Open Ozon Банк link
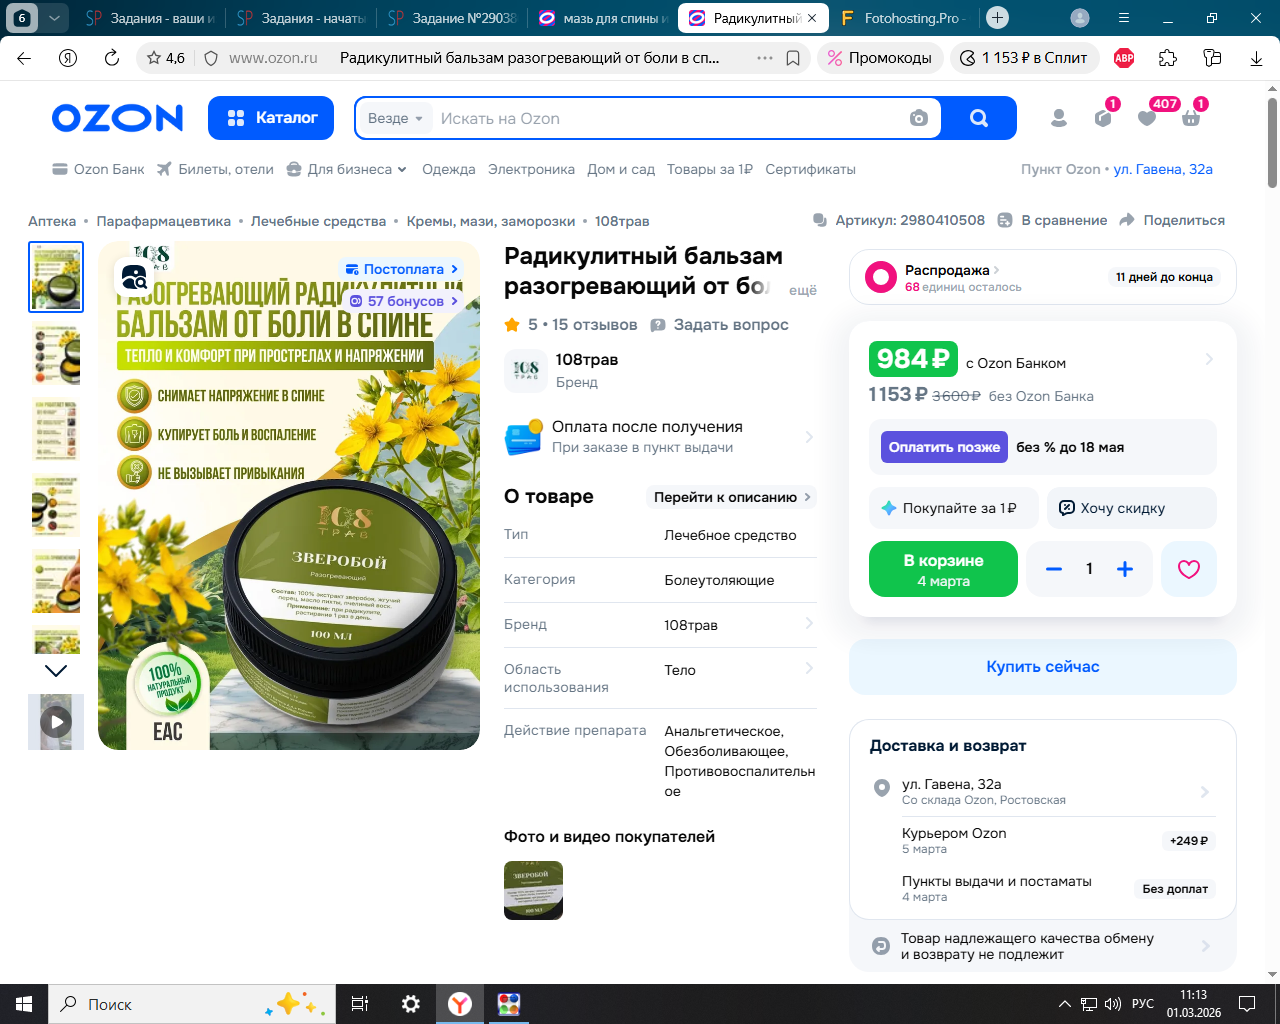Image resolution: width=1280 pixels, height=1024 pixels. coord(99,169)
